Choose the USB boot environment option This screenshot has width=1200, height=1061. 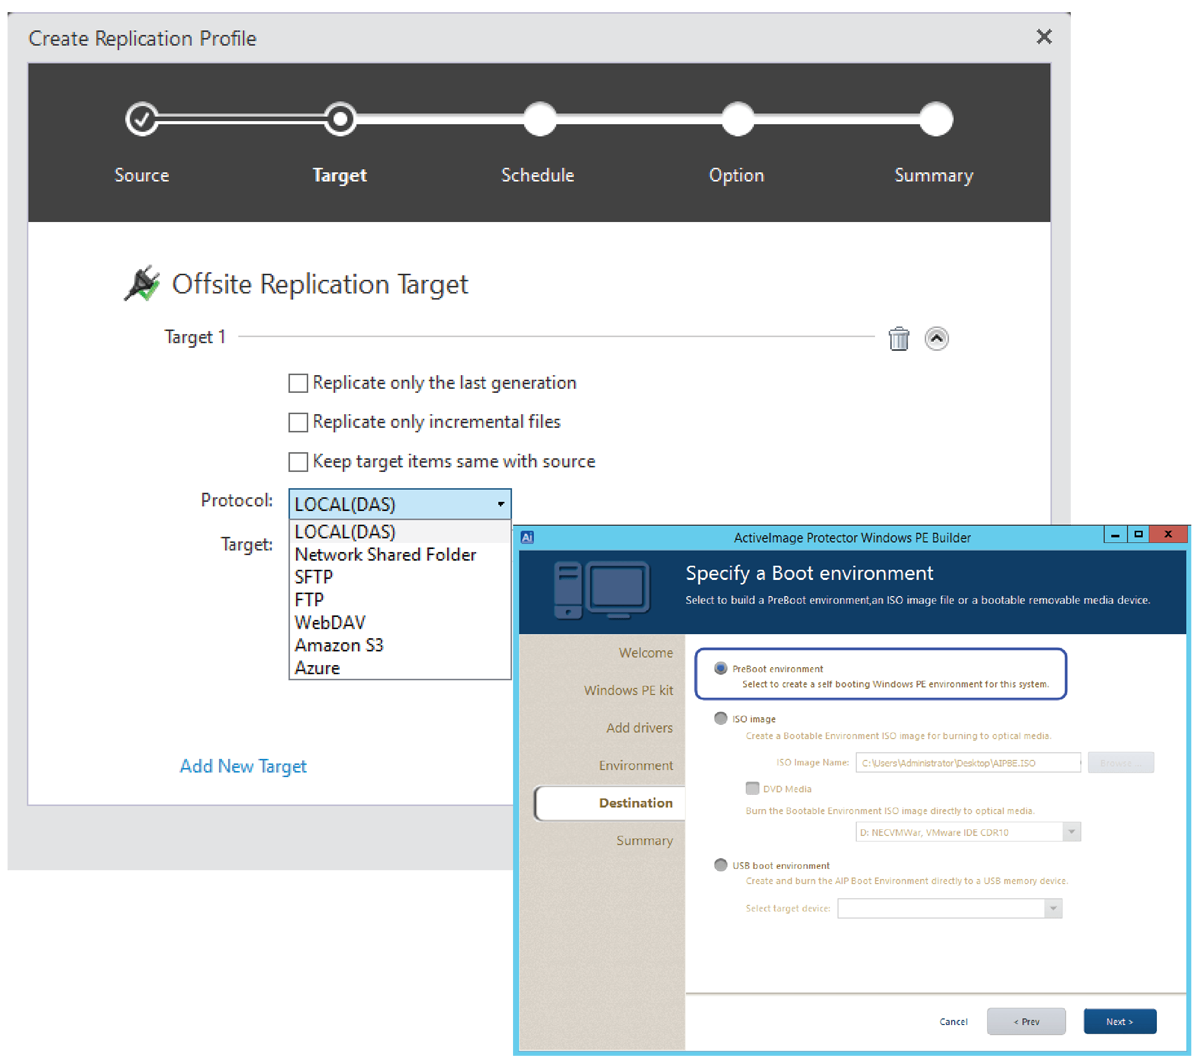pos(721,865)
